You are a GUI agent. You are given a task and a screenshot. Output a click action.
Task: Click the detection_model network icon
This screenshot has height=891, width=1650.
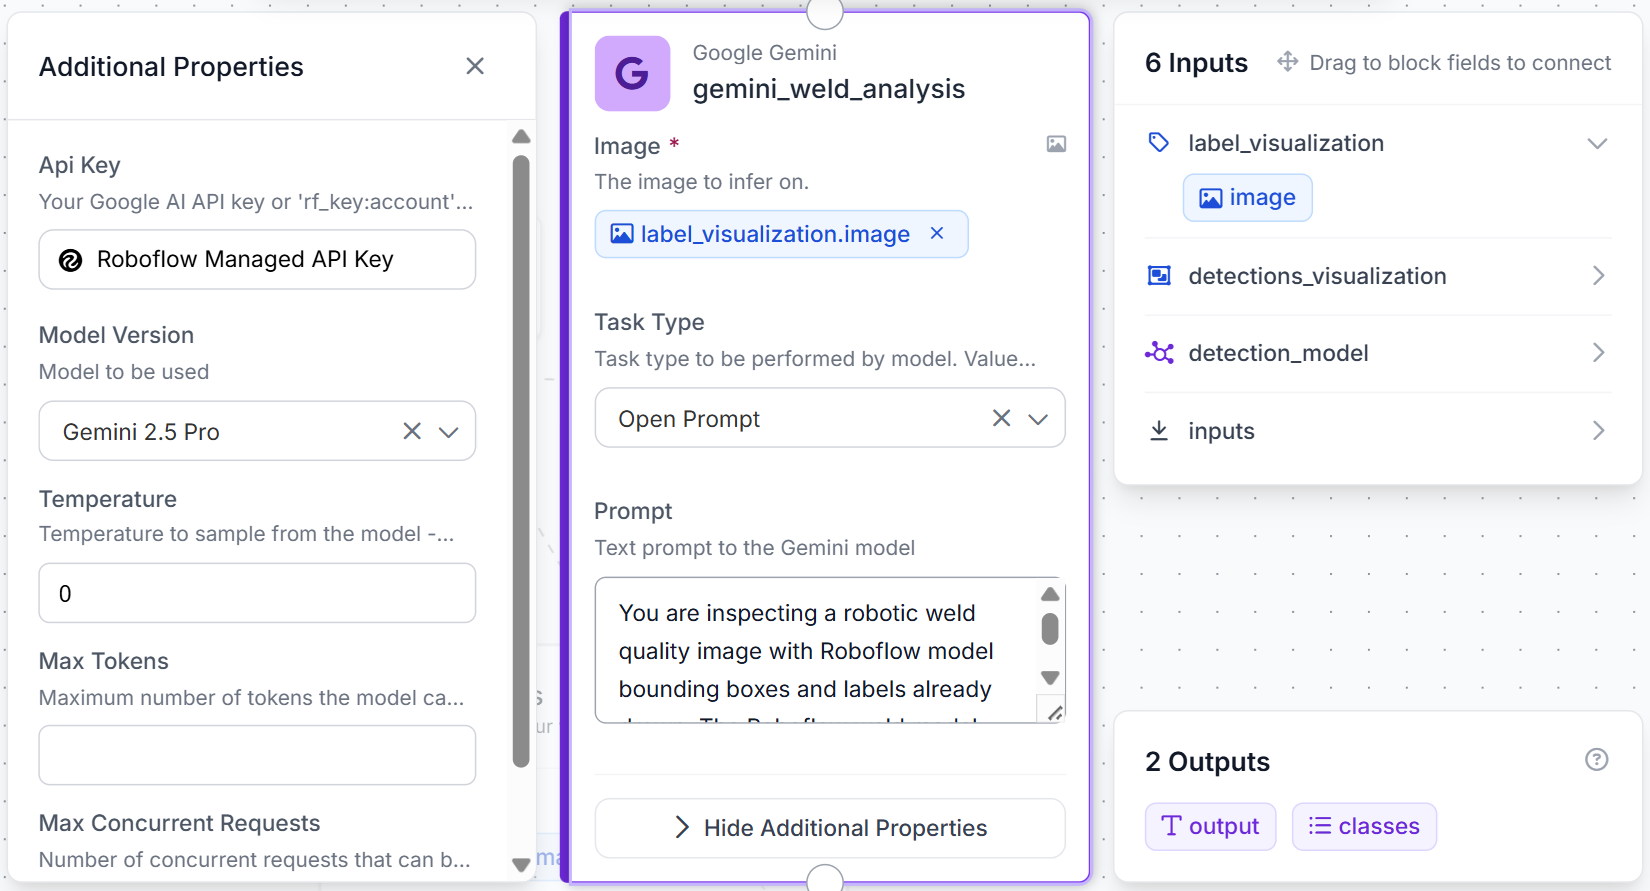point(1159,353)
